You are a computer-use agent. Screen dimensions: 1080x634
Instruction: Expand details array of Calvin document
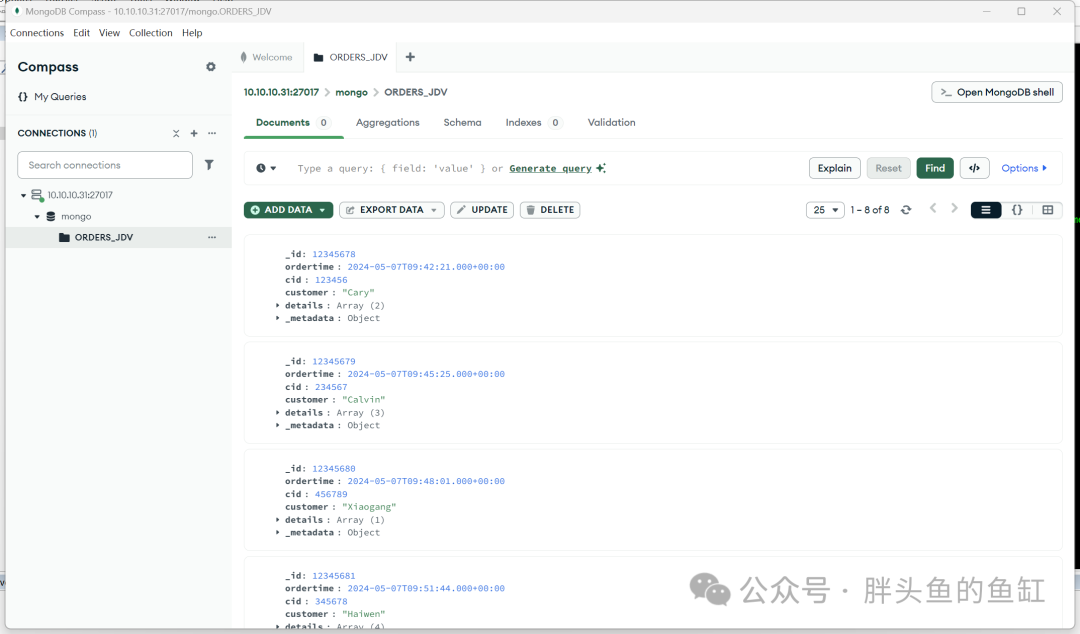point(278,413)
